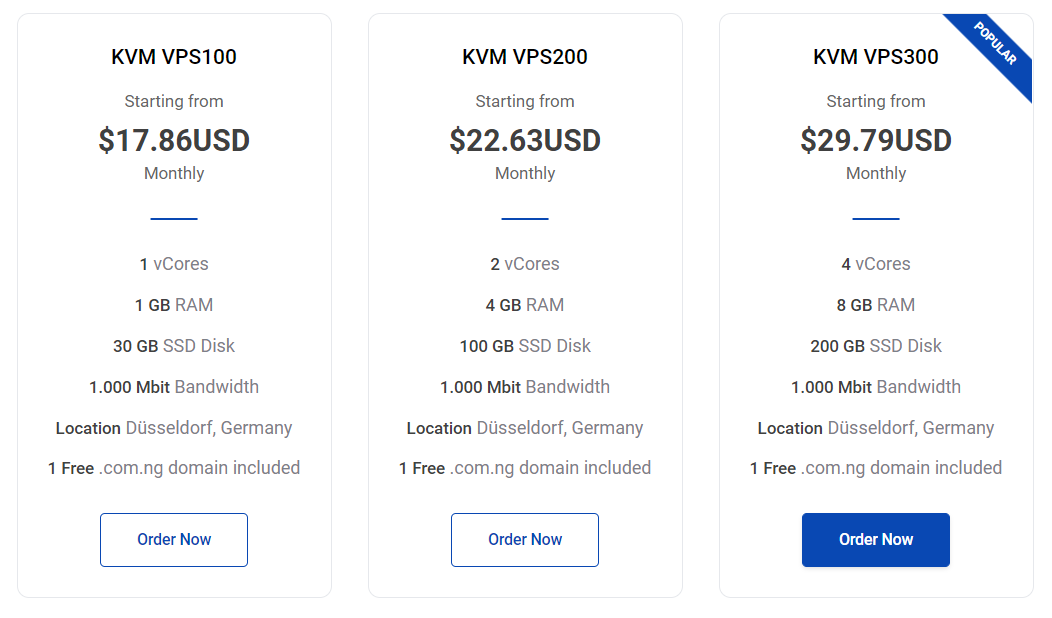Click the 8 GB RAM specification
1052x618 pixels.
click(876, 305)
